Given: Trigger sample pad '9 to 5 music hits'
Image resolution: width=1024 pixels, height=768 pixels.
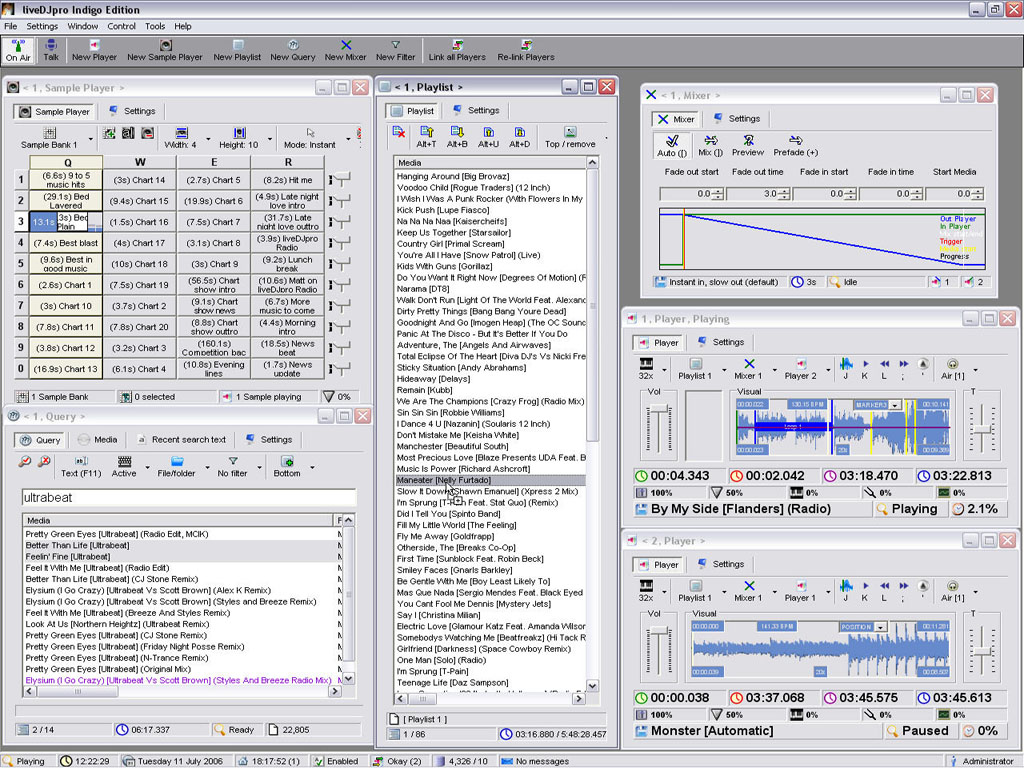Looking at the screenshot, I should coord(65,180).
